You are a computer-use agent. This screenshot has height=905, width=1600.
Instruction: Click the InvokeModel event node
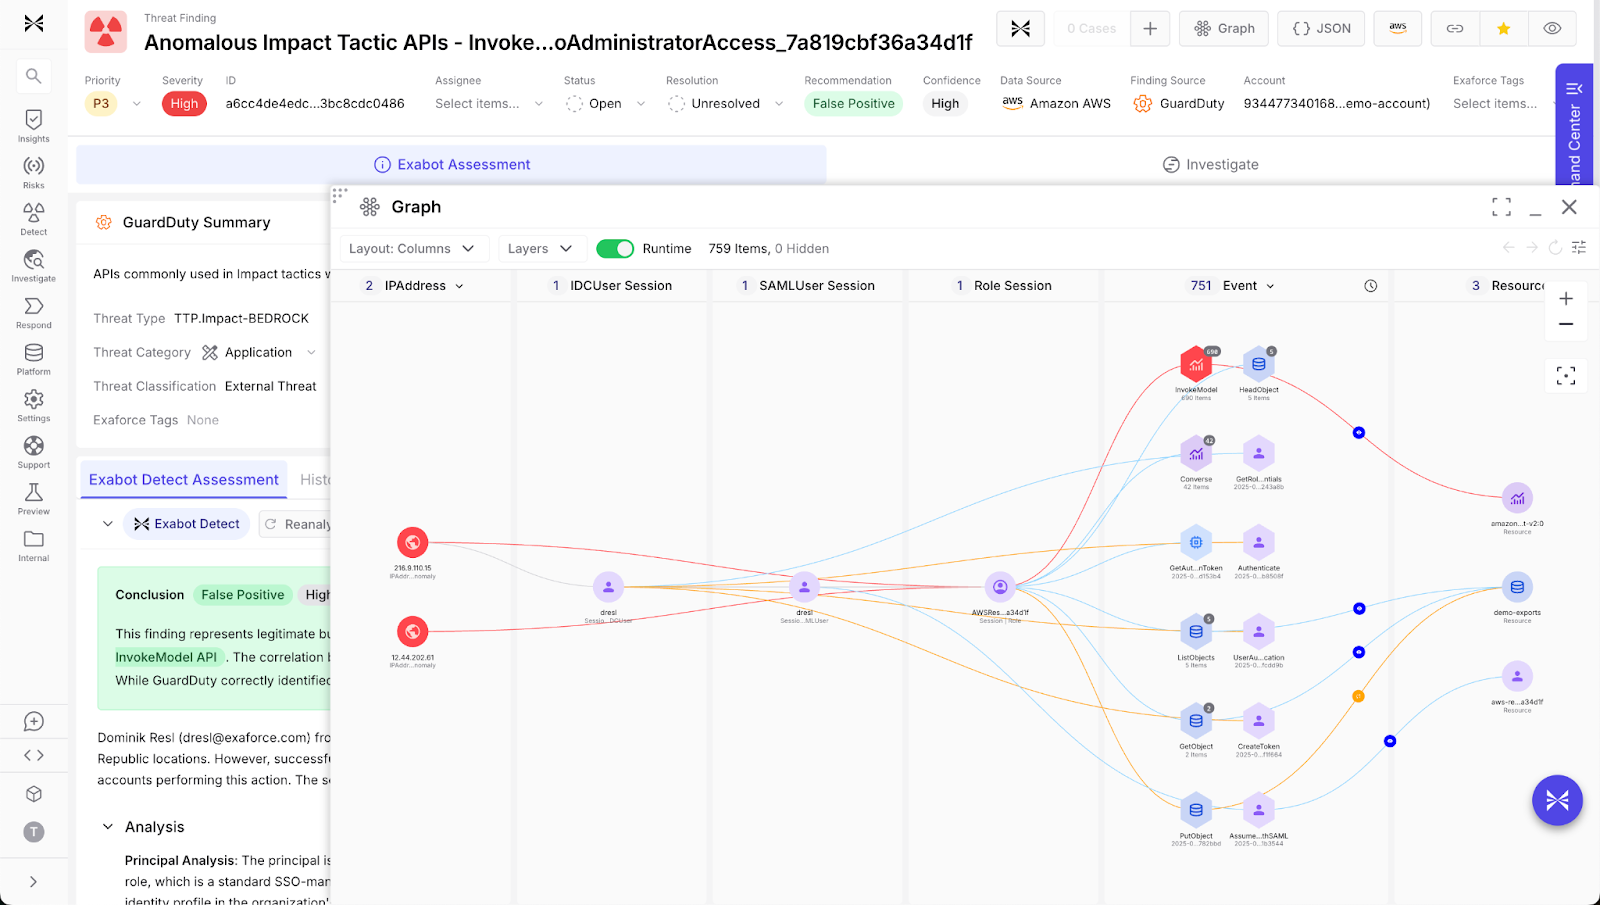[1196, 365]
